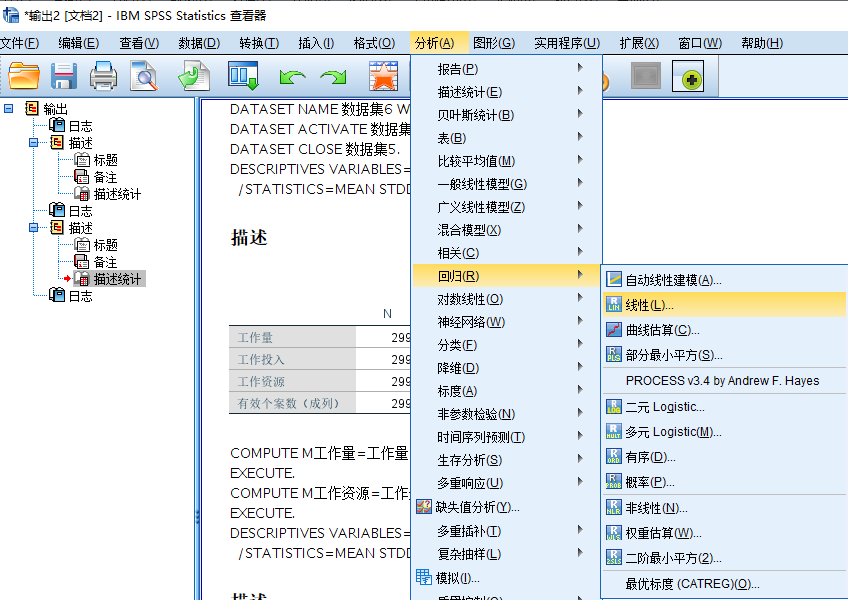This screenshot has height=600, width=848.
Task: Open 权重估算(W) option
Action: click(724, 533)
